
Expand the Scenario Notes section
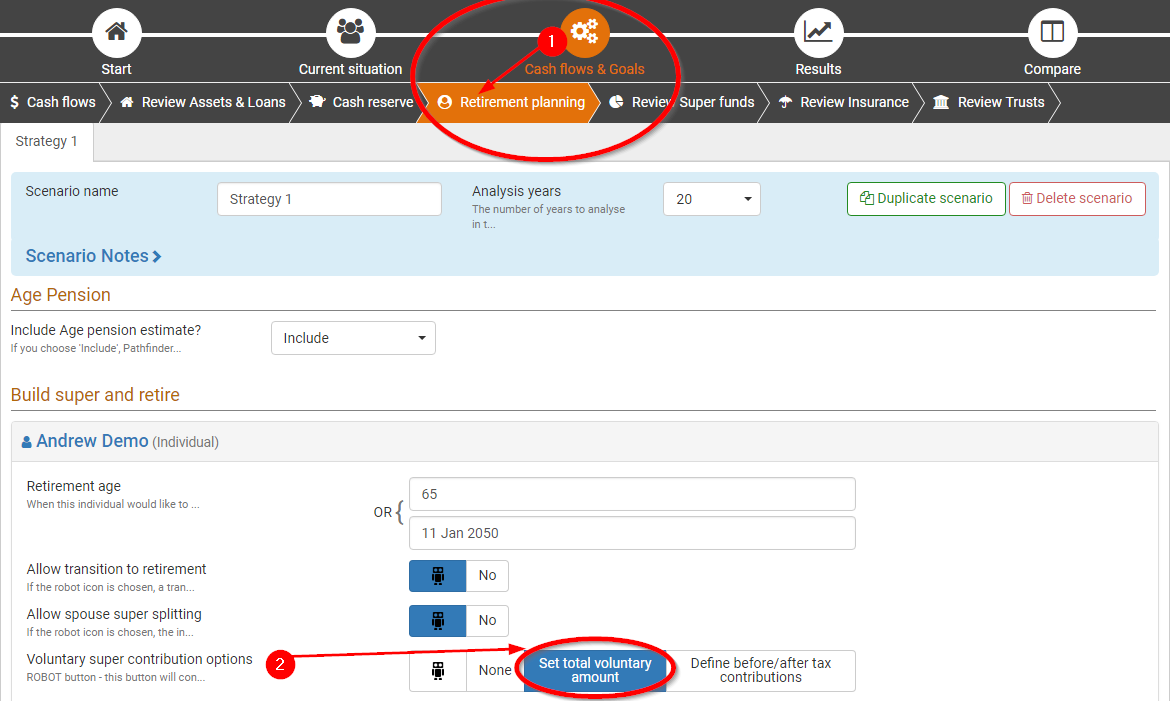93,256
